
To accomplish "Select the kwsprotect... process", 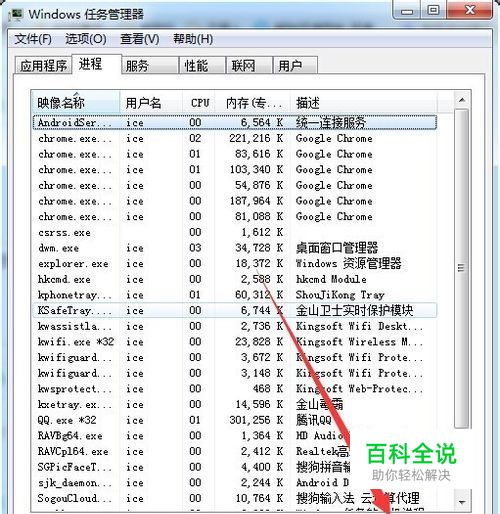I will [235, 389].
